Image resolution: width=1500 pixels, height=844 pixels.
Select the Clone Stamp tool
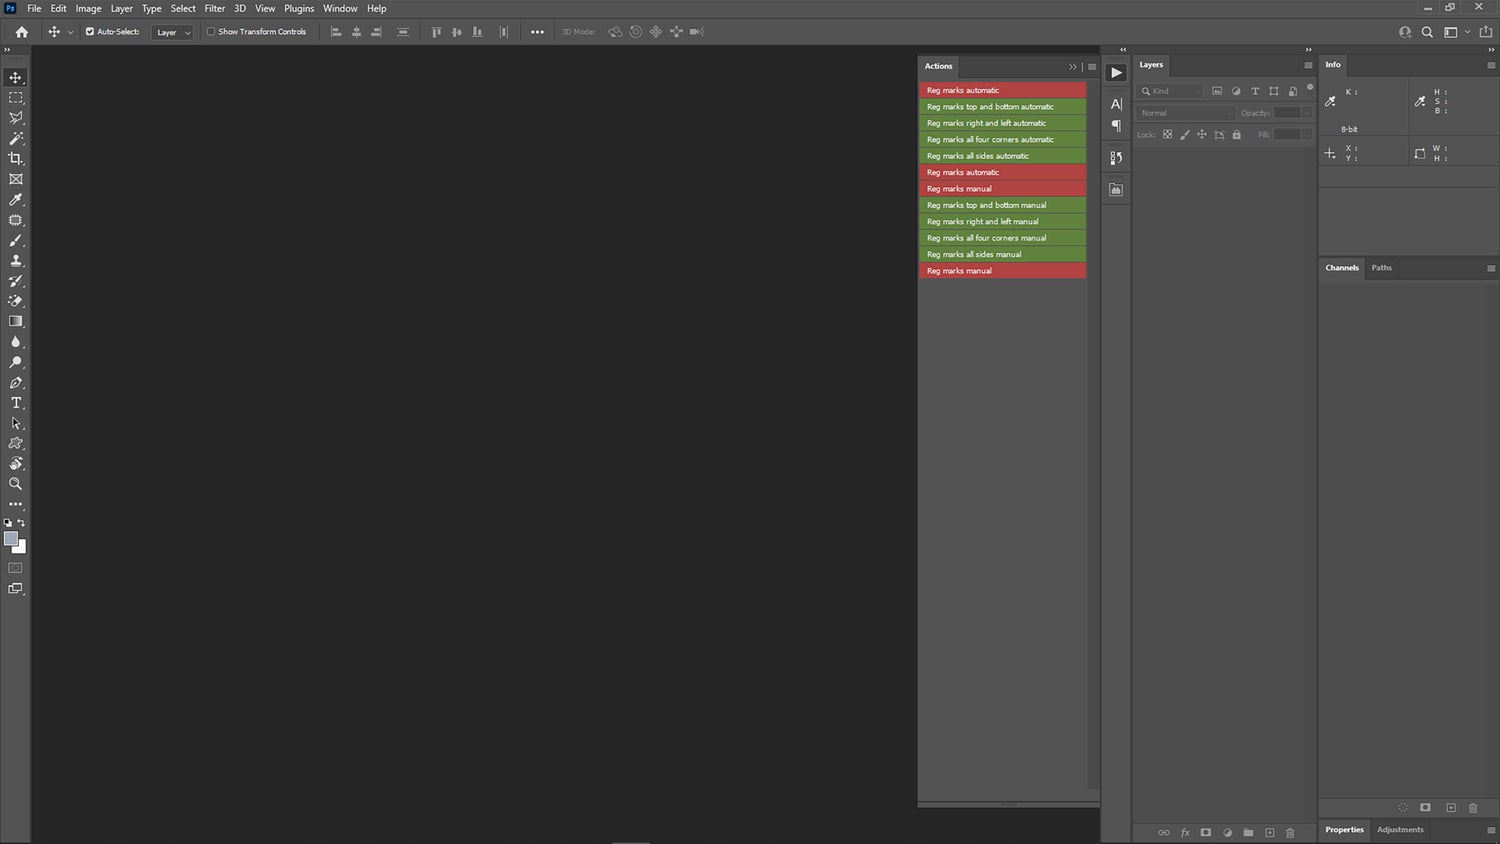(15, 260)
